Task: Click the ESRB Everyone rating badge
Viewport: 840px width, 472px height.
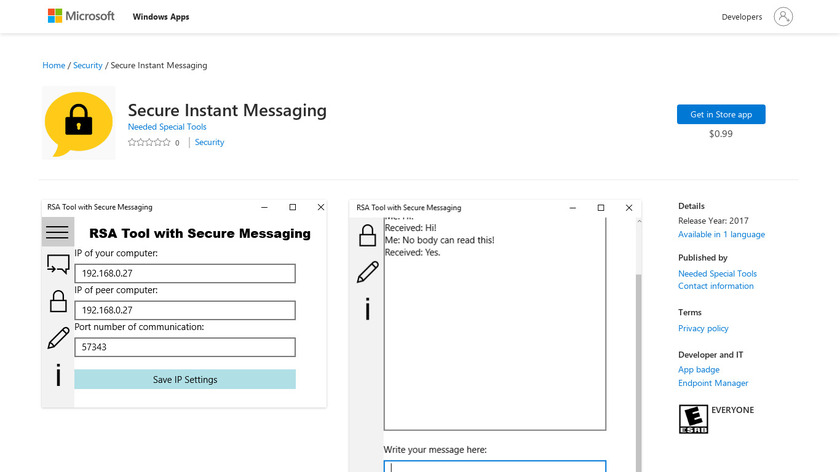Action: pos(693,419)
